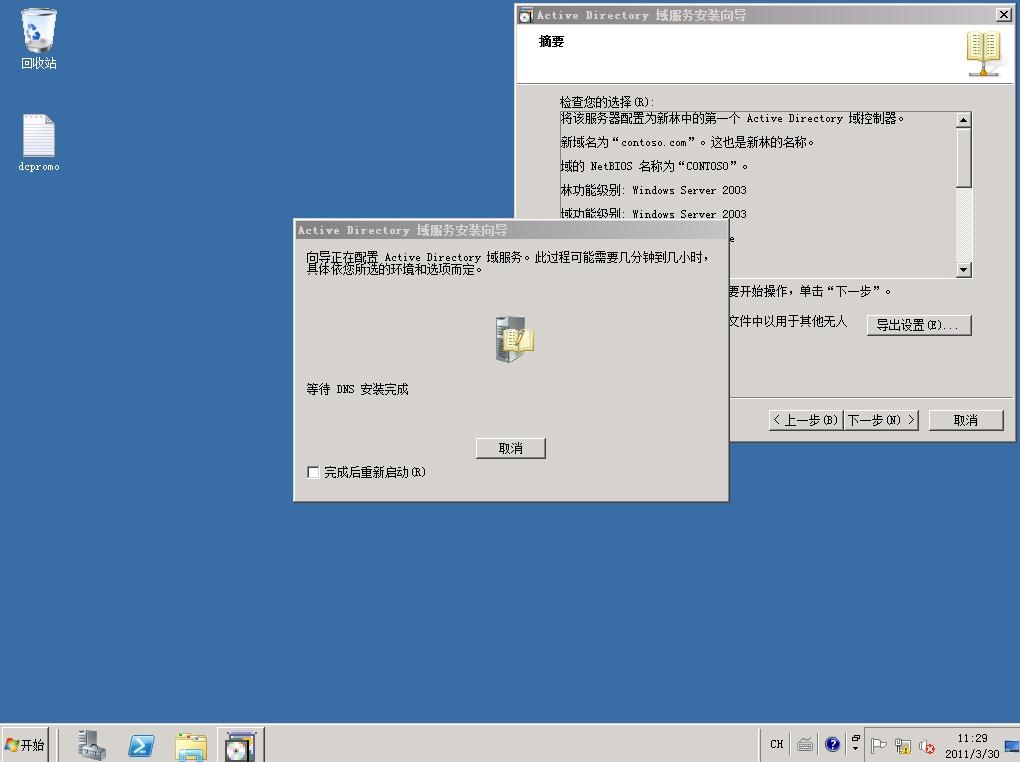
Task: Click the keyboard icon in the language bar
Action: 805,744
